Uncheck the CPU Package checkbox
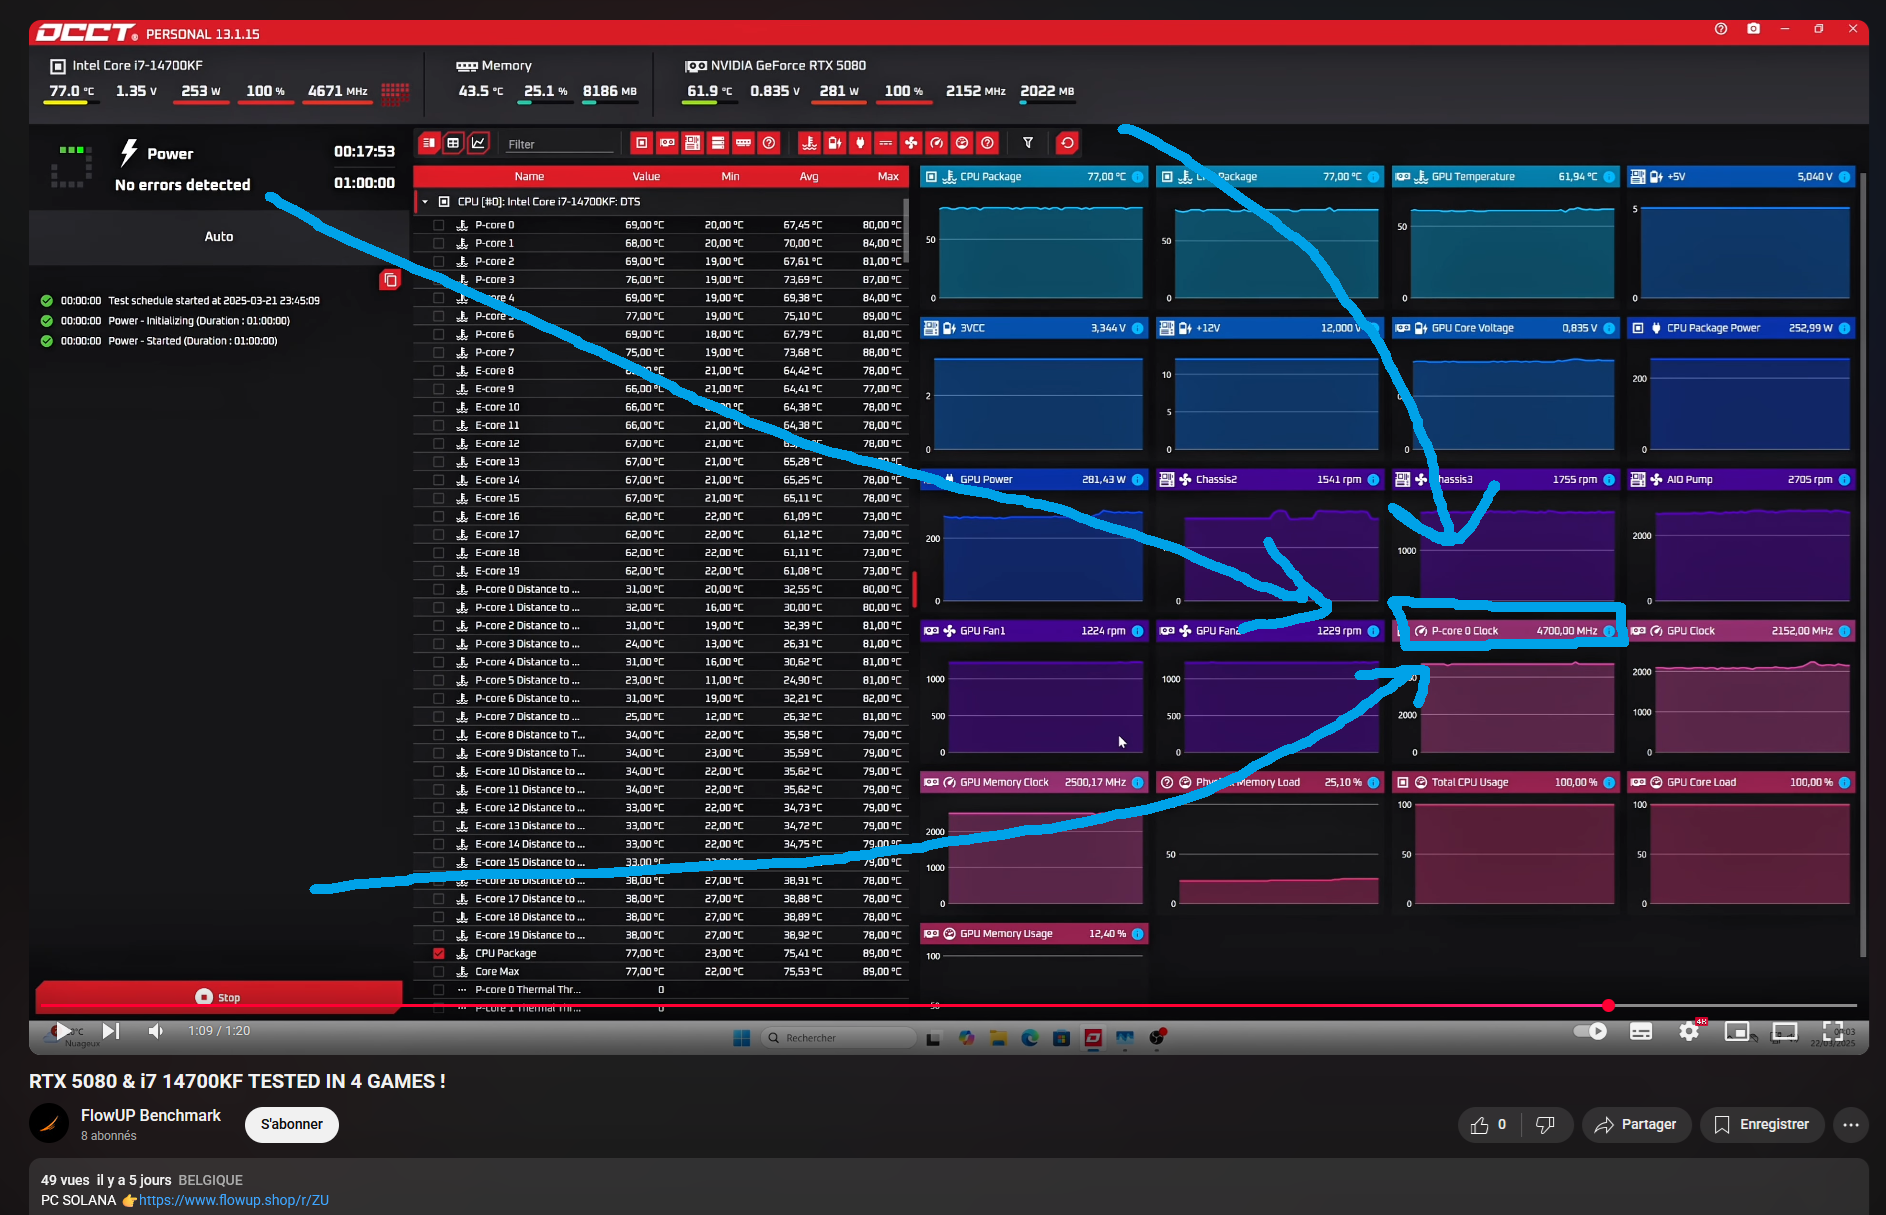Screen dimensions: 1886x1215 tap(439, 953)
